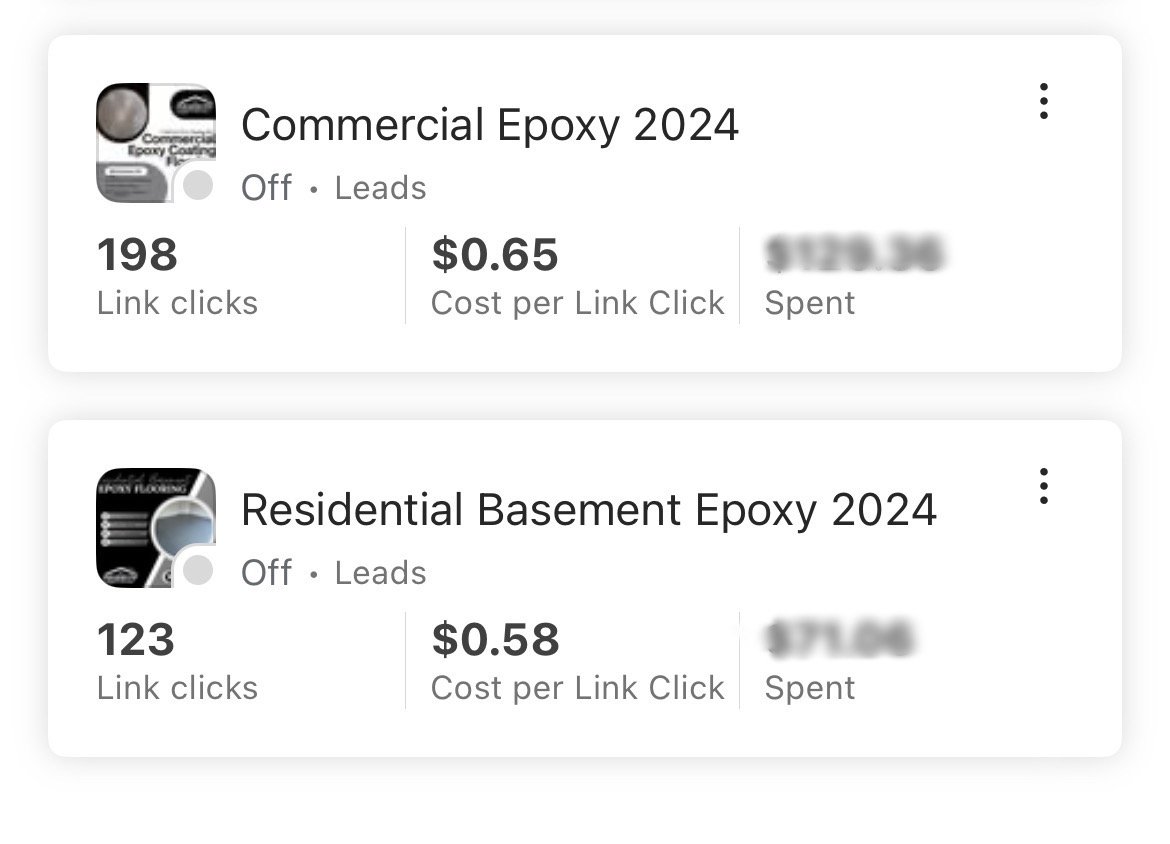Select the 198 Link clicks metric
Image resolution: width=1170 pixels, height=844 pixels.
[x=177, y=275]
